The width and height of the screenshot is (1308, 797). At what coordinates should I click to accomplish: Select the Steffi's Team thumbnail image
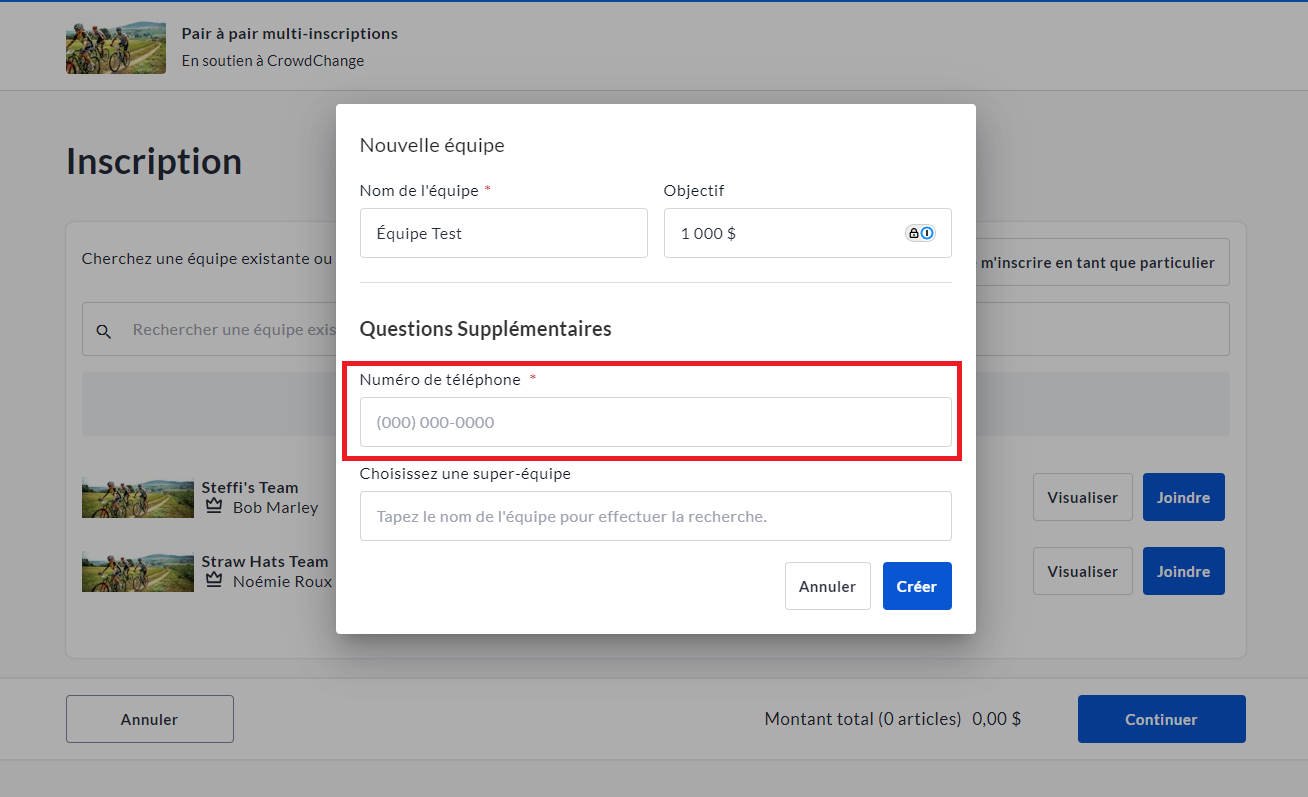click(137, 497)
